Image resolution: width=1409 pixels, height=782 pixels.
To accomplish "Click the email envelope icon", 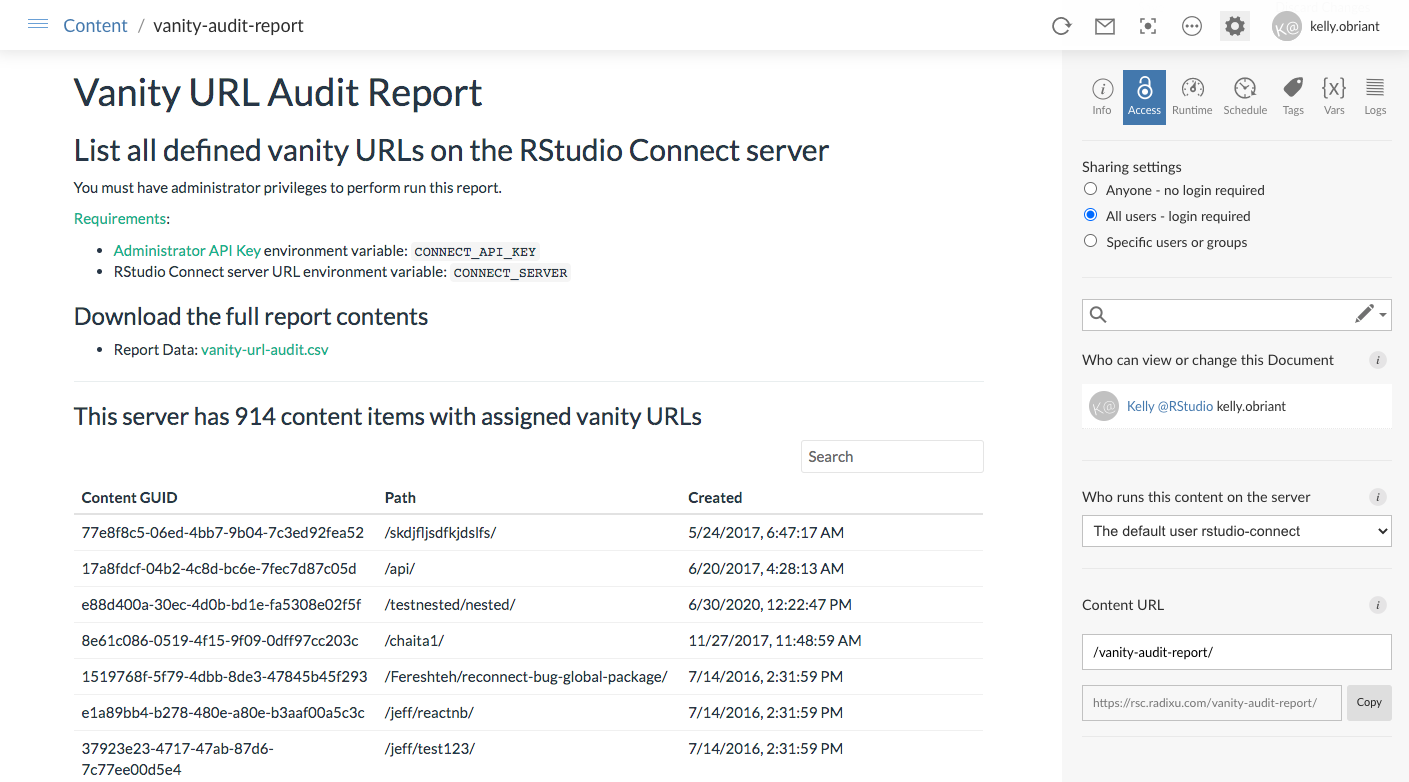I will coord(1105,27).
